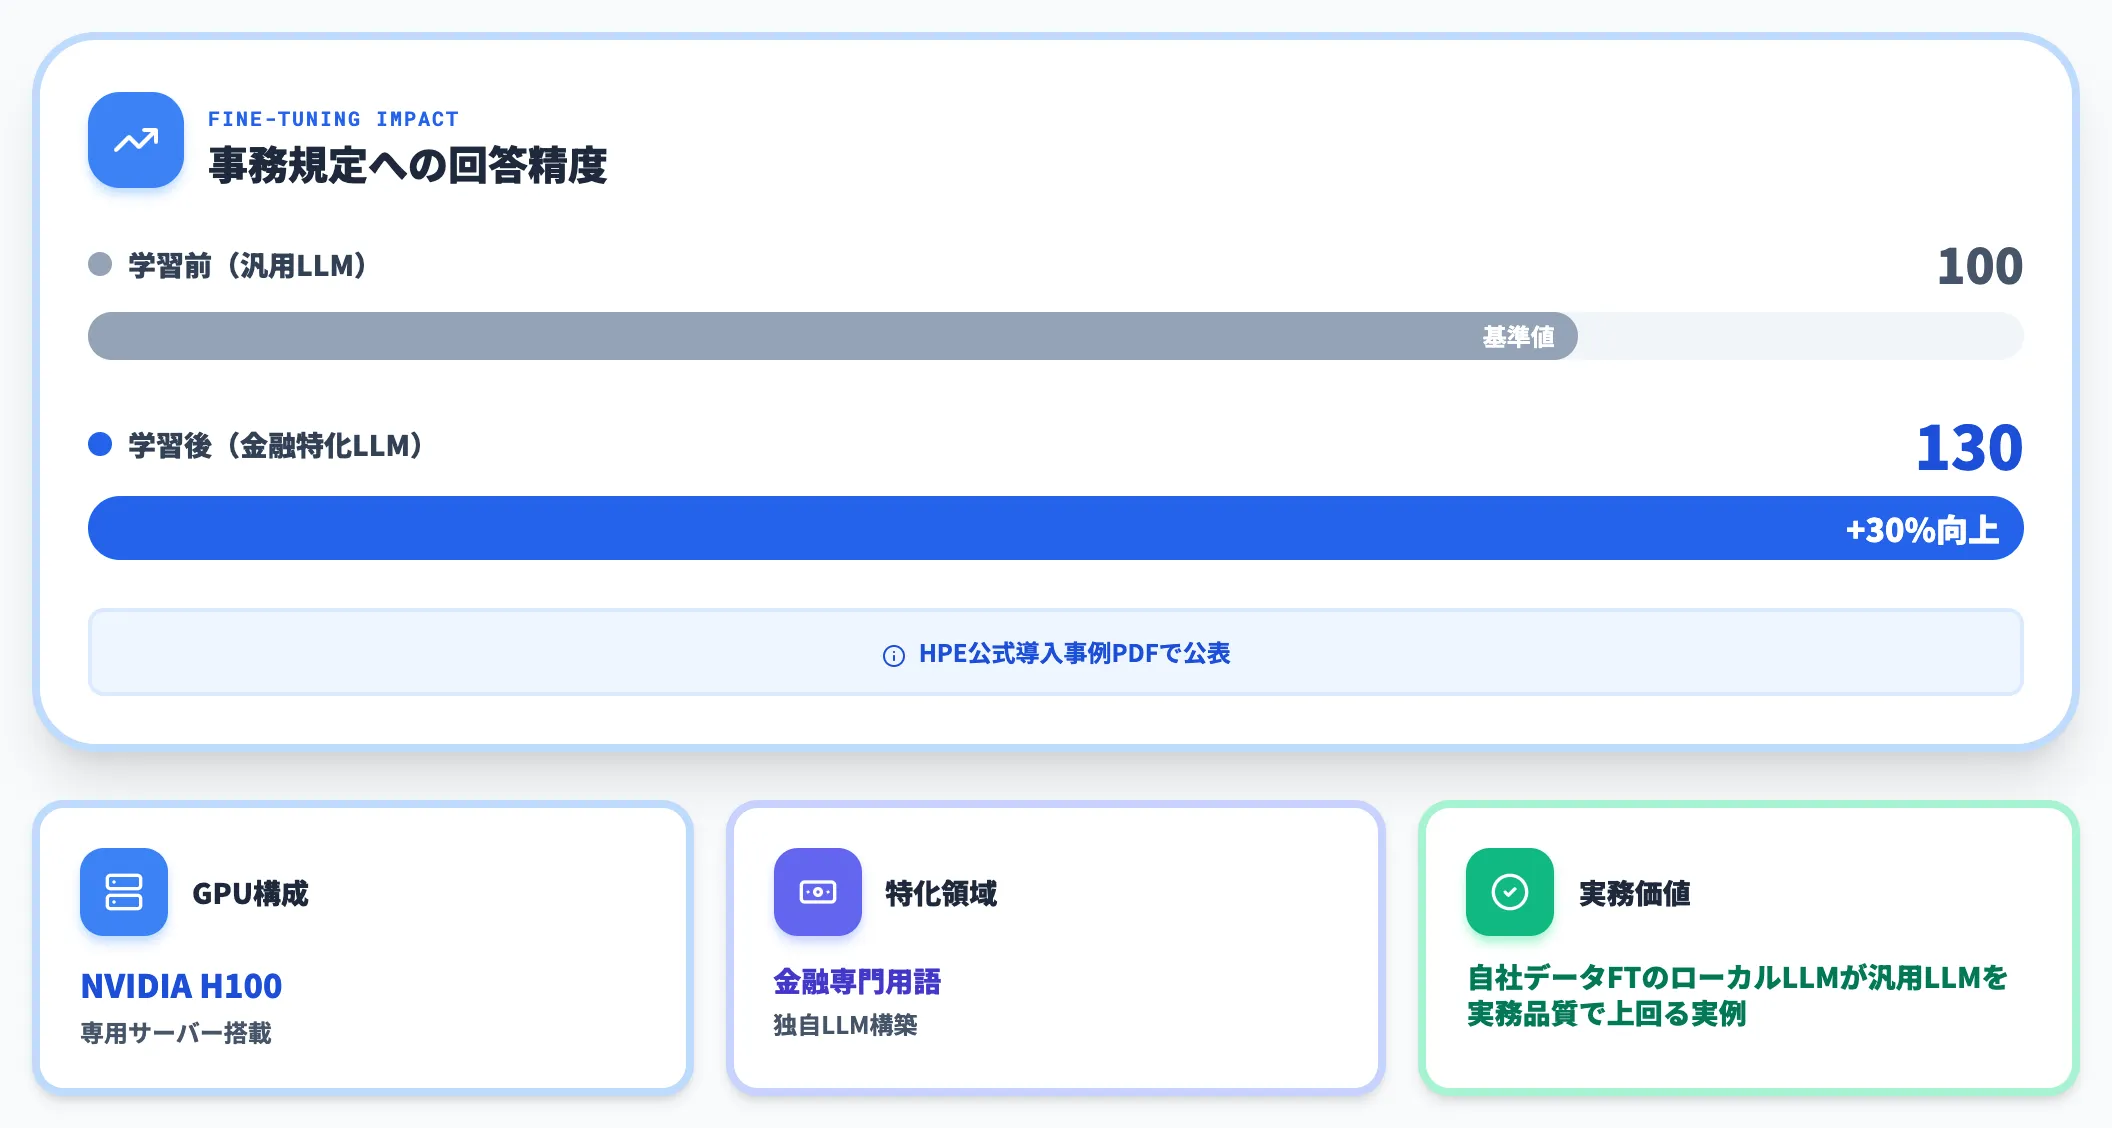Viewport: 2112px width, 1128px height.
Task: Click the FINE-TUNING IMPACT label
Action: click(x=334, y=119)
